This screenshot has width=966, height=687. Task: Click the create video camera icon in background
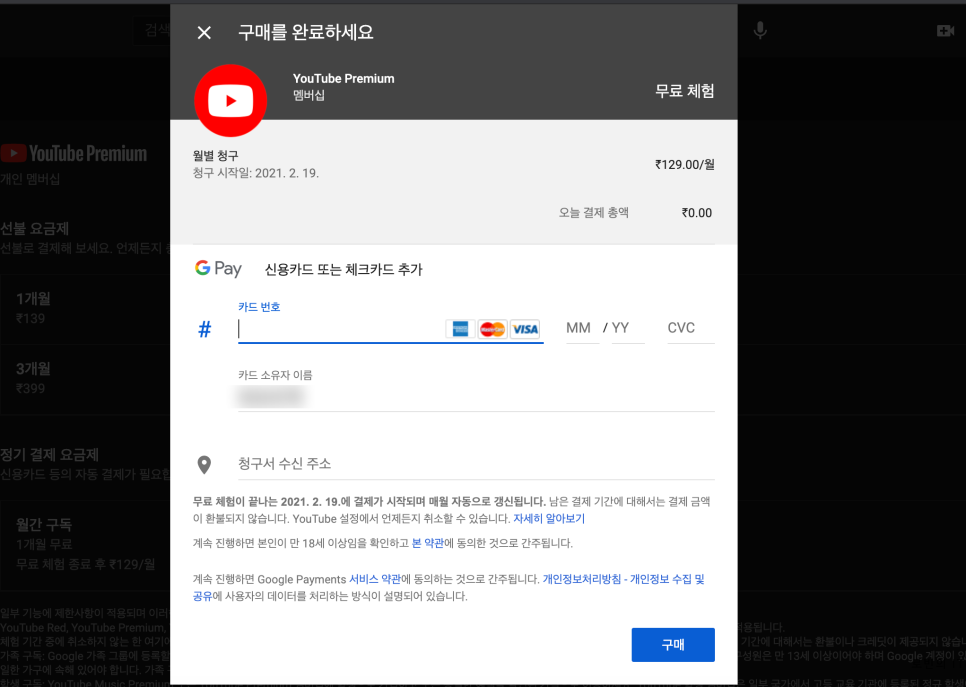pyautogui.click(x=945, y=31)
